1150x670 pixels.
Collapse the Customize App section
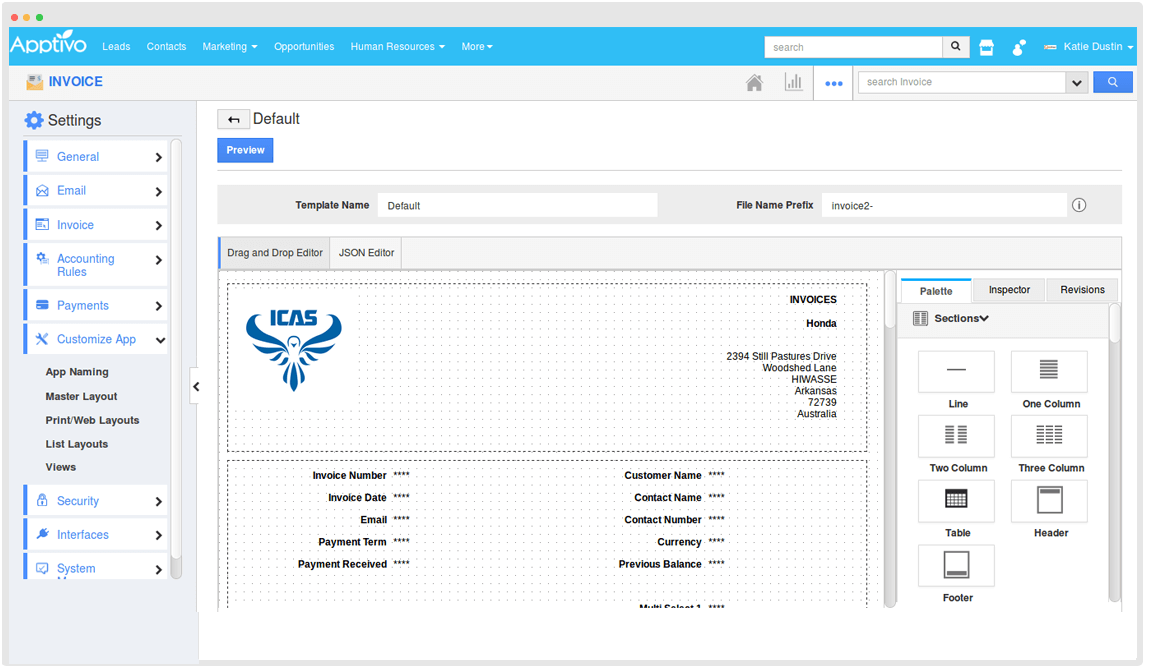point(159,340)
